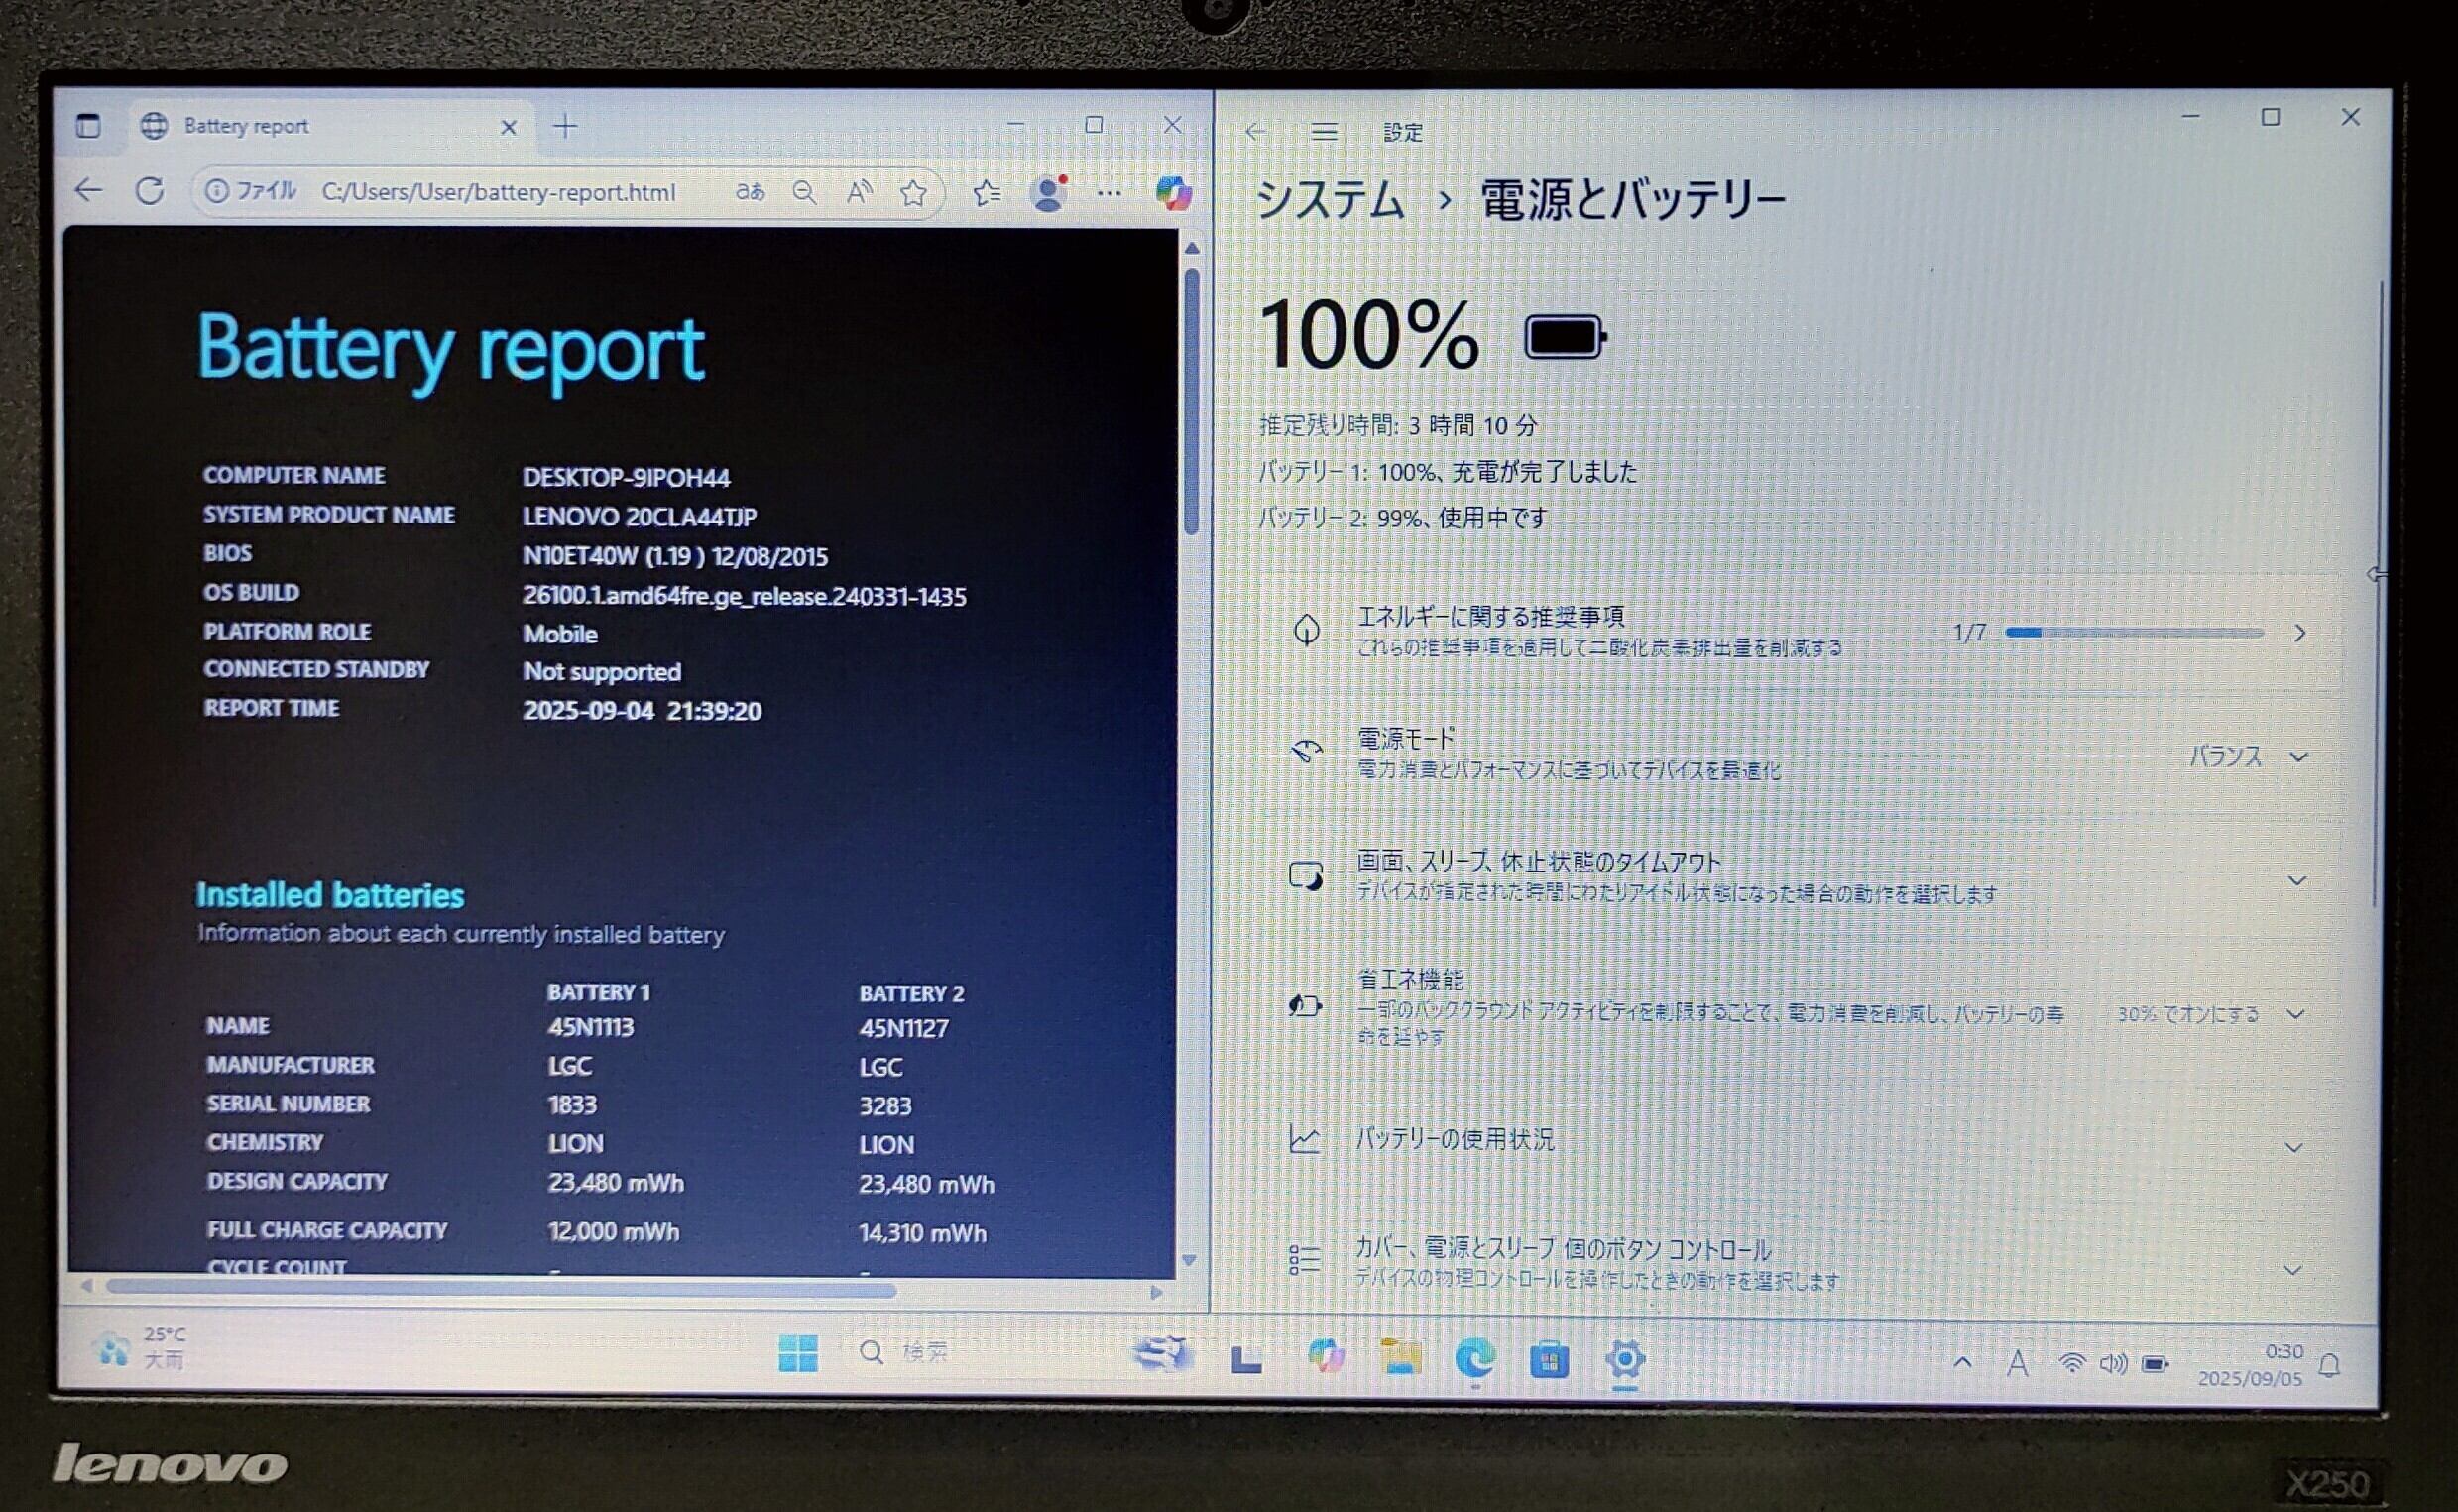Click the browser refresh icon
This screenshot has width=2458, height=1512.
pyautogui.click(x=150, y=190)
